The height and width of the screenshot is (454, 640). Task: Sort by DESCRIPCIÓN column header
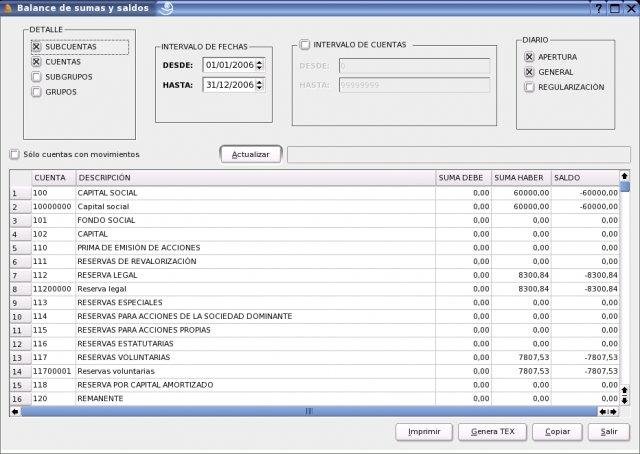point(256,178)
